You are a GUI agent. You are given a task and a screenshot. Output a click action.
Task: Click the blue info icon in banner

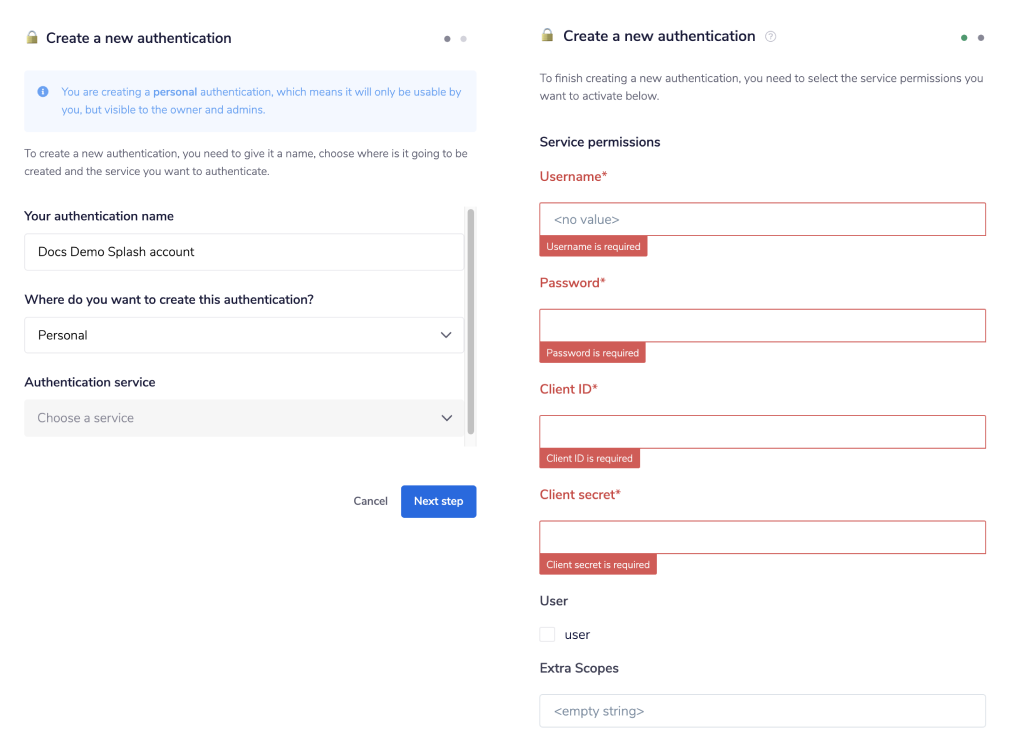tap(43, 92)
